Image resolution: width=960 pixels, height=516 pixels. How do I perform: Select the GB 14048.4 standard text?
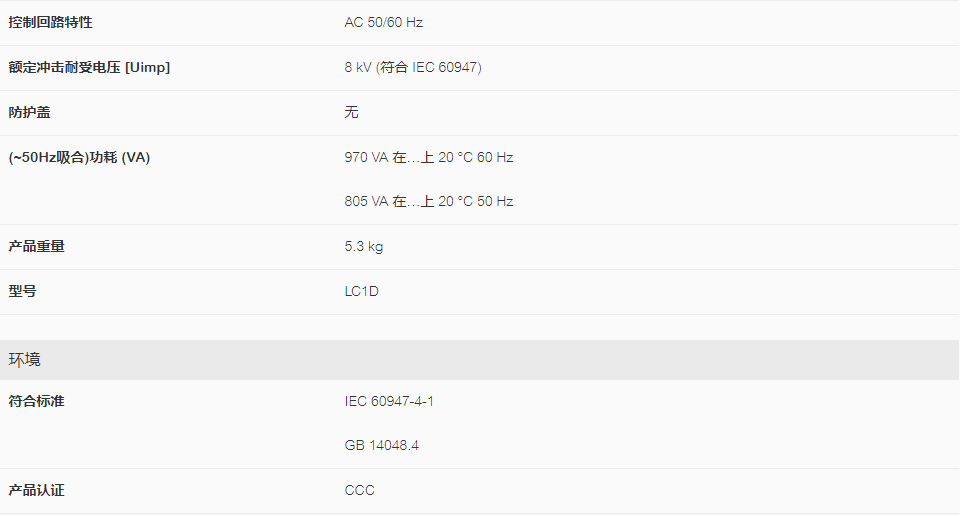click(381, 446)
